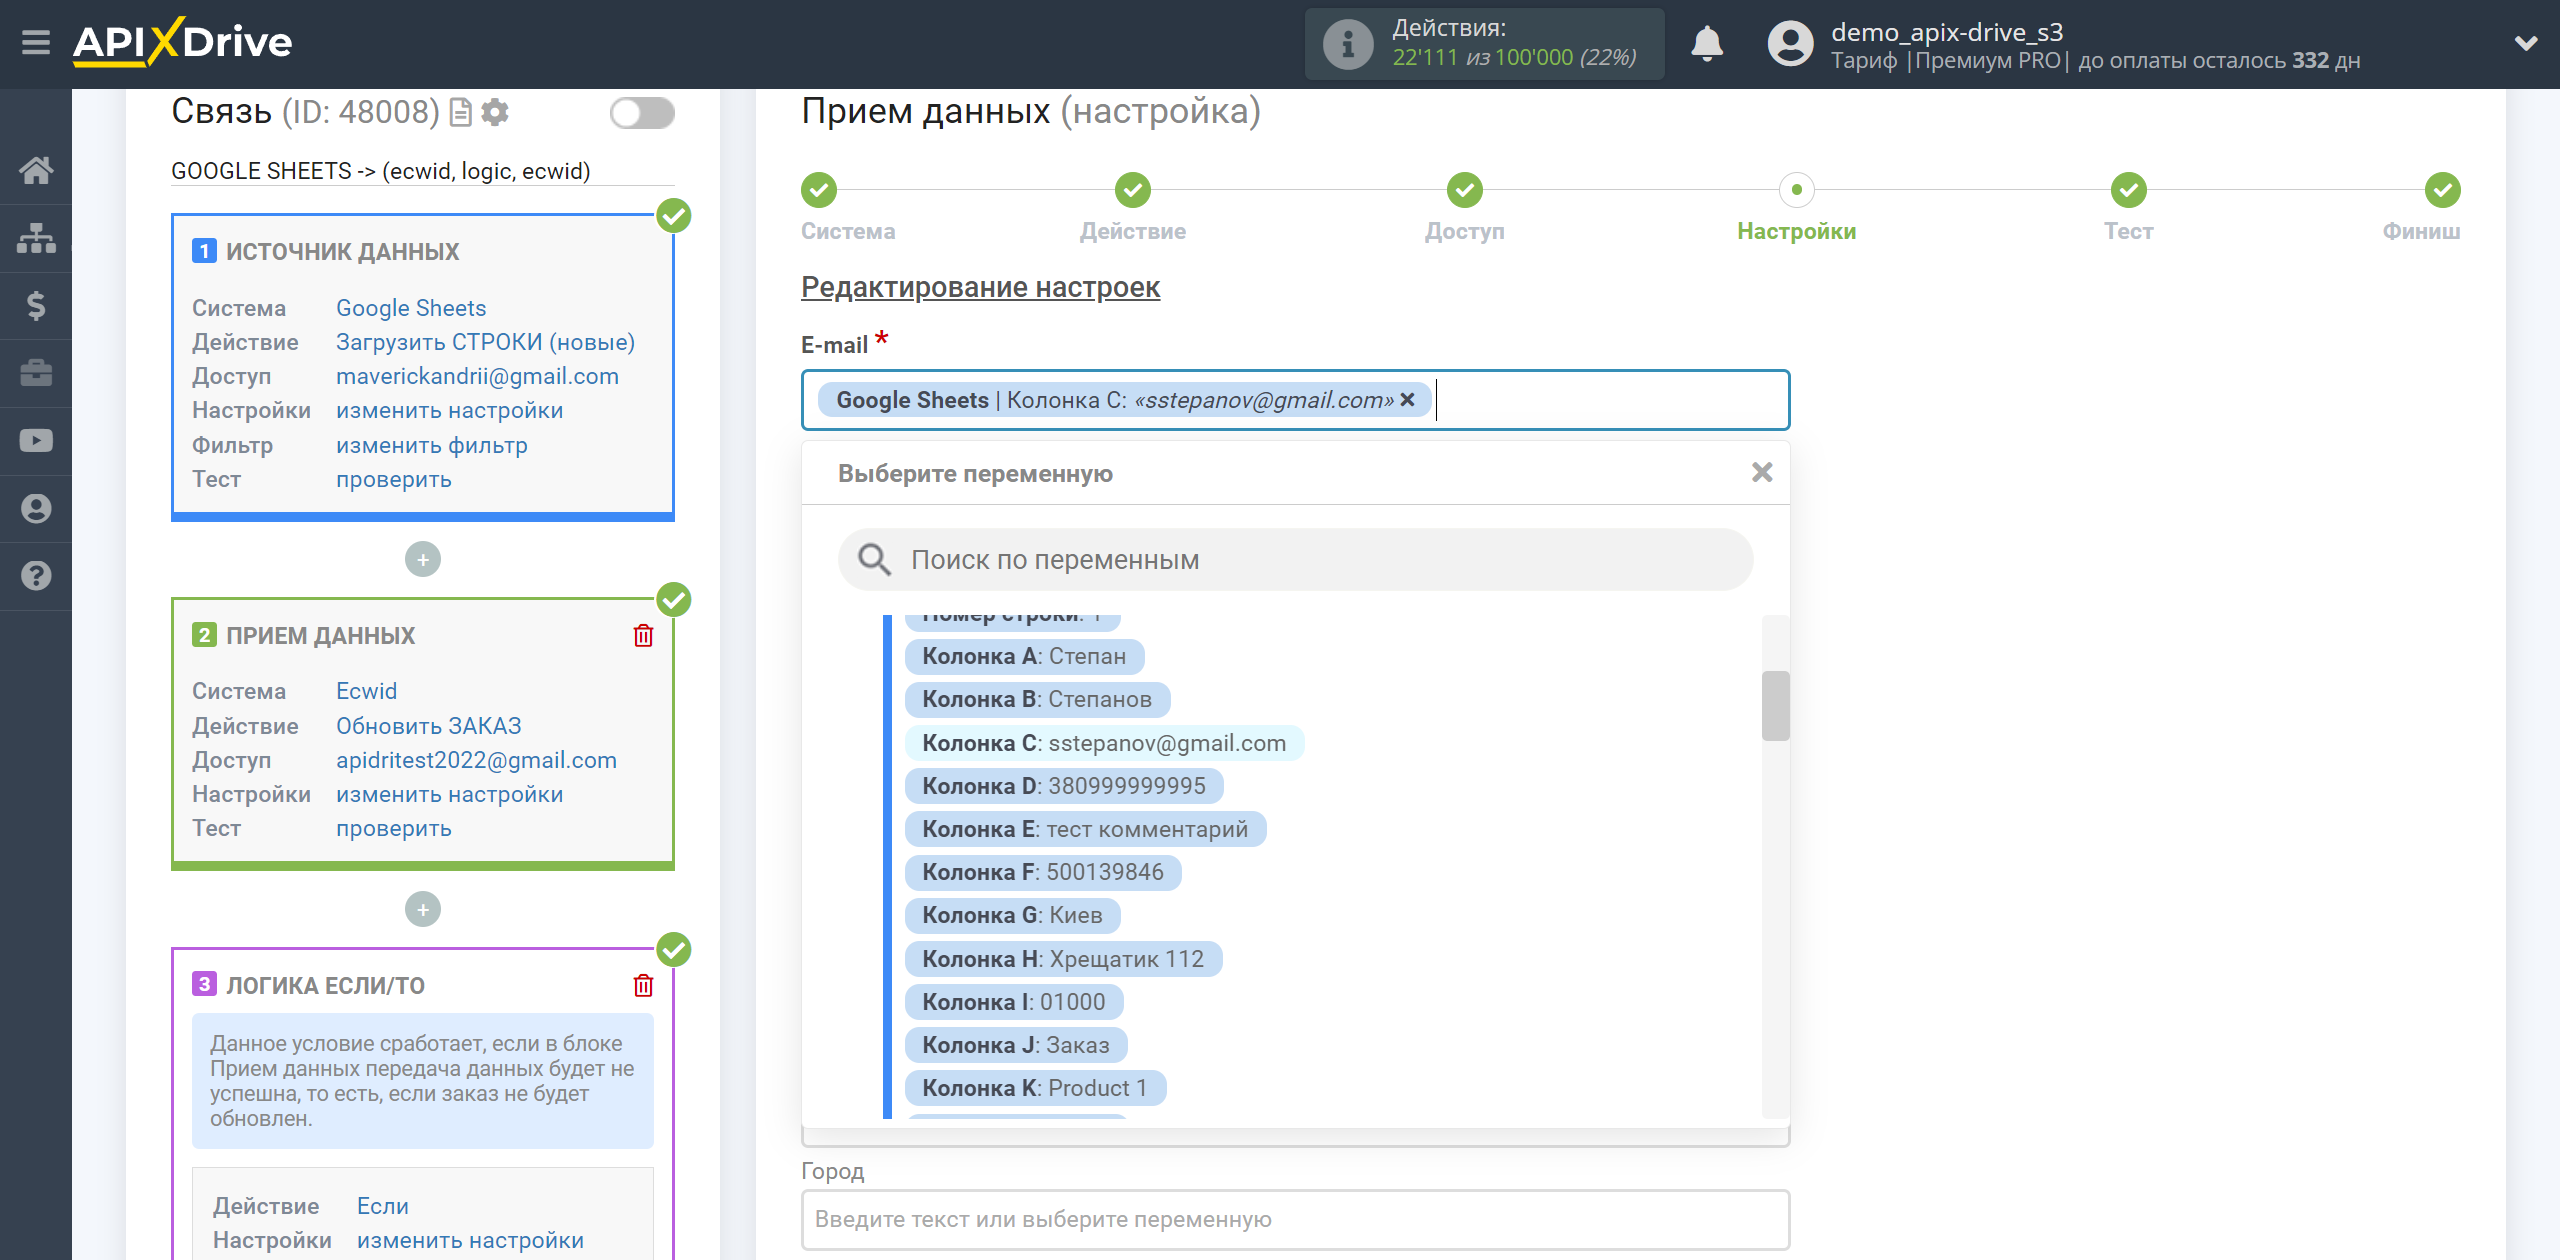Screen dimensions: 2560x1260
Task: Add block after Ecwid data receiver
Action: pyautogui.click(x=423, y=909)
